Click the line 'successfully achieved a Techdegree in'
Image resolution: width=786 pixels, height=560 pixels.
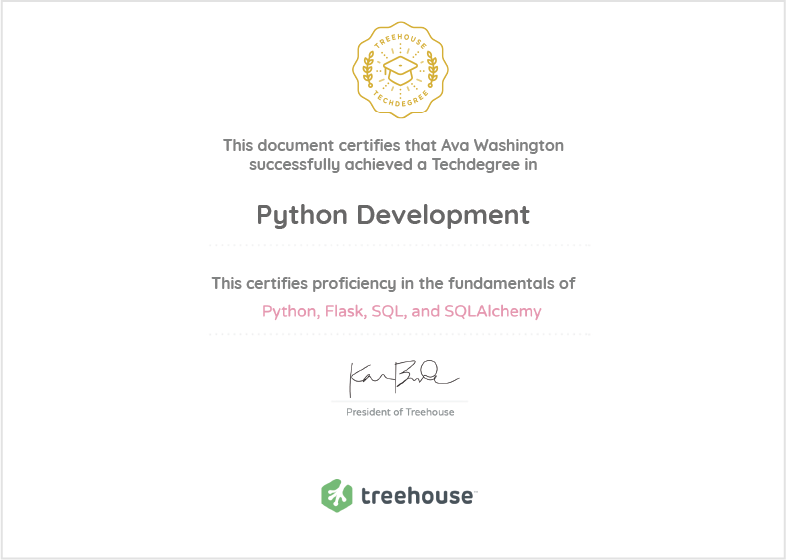point(393,164)
